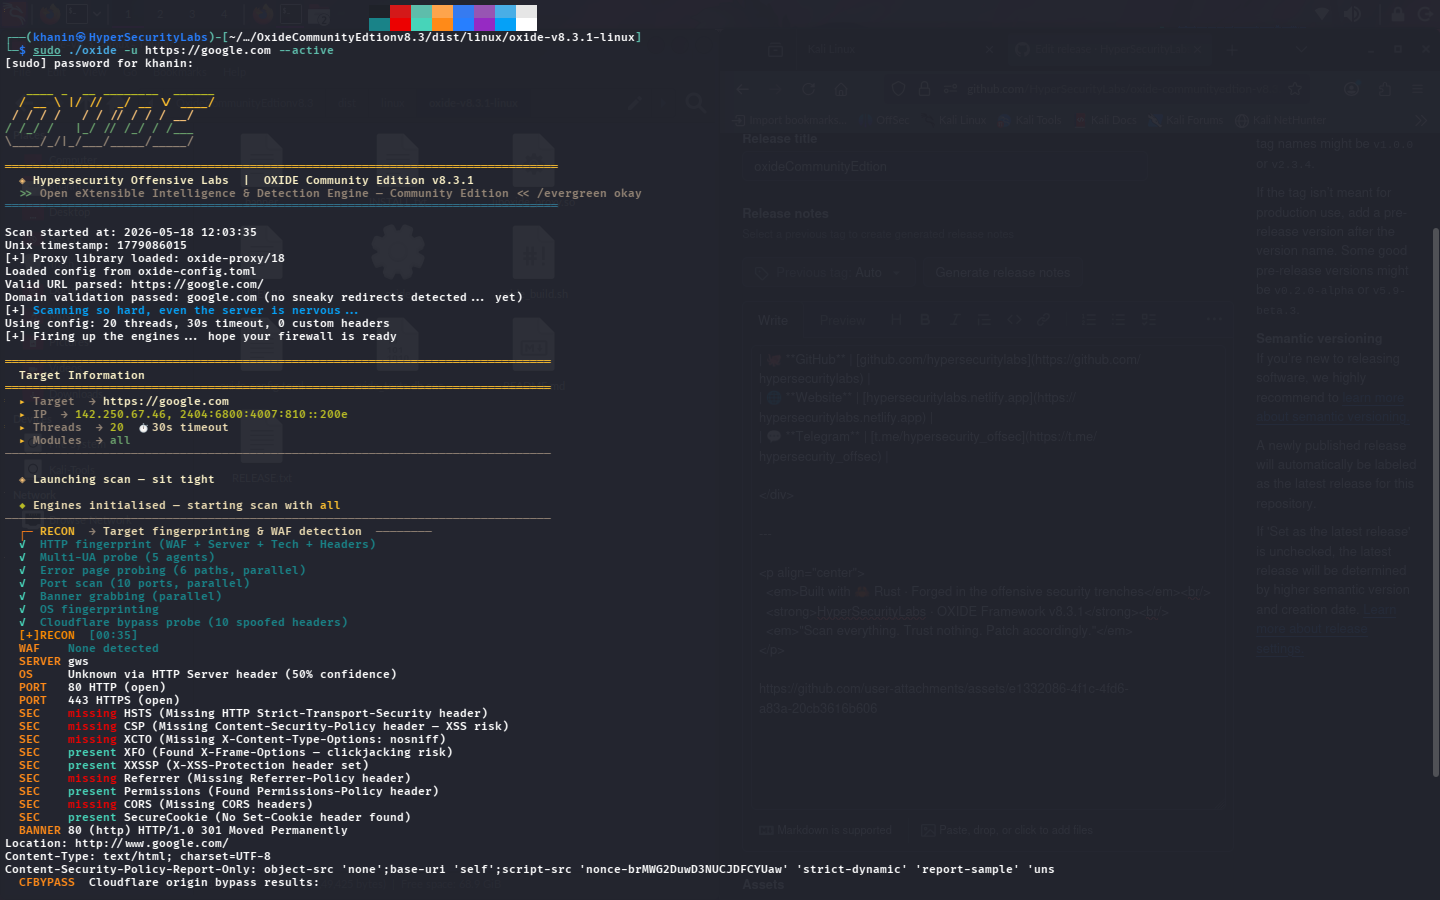Open the volume control in the system tray
Viewport: 1440px width, 900px height.
(1353, 15)
